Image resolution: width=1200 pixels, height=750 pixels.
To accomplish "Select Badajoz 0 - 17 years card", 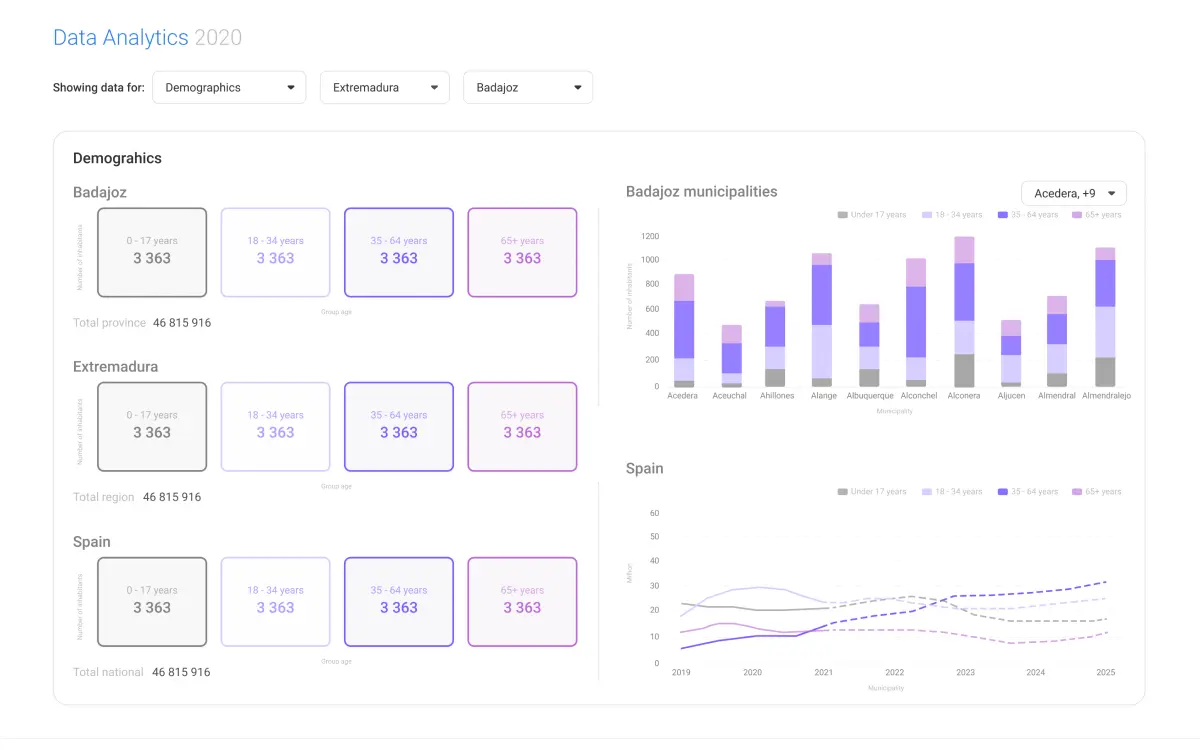I will (152, 252).
